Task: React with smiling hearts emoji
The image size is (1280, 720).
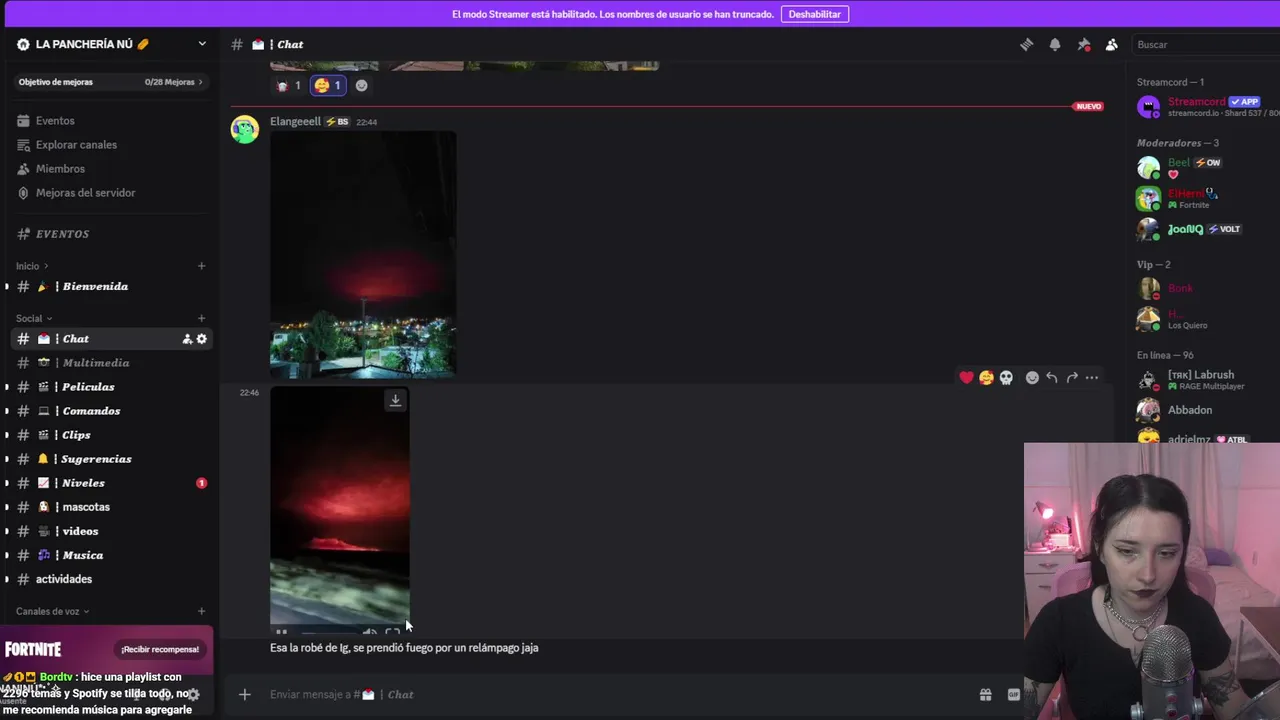Action: coord(986,377)
